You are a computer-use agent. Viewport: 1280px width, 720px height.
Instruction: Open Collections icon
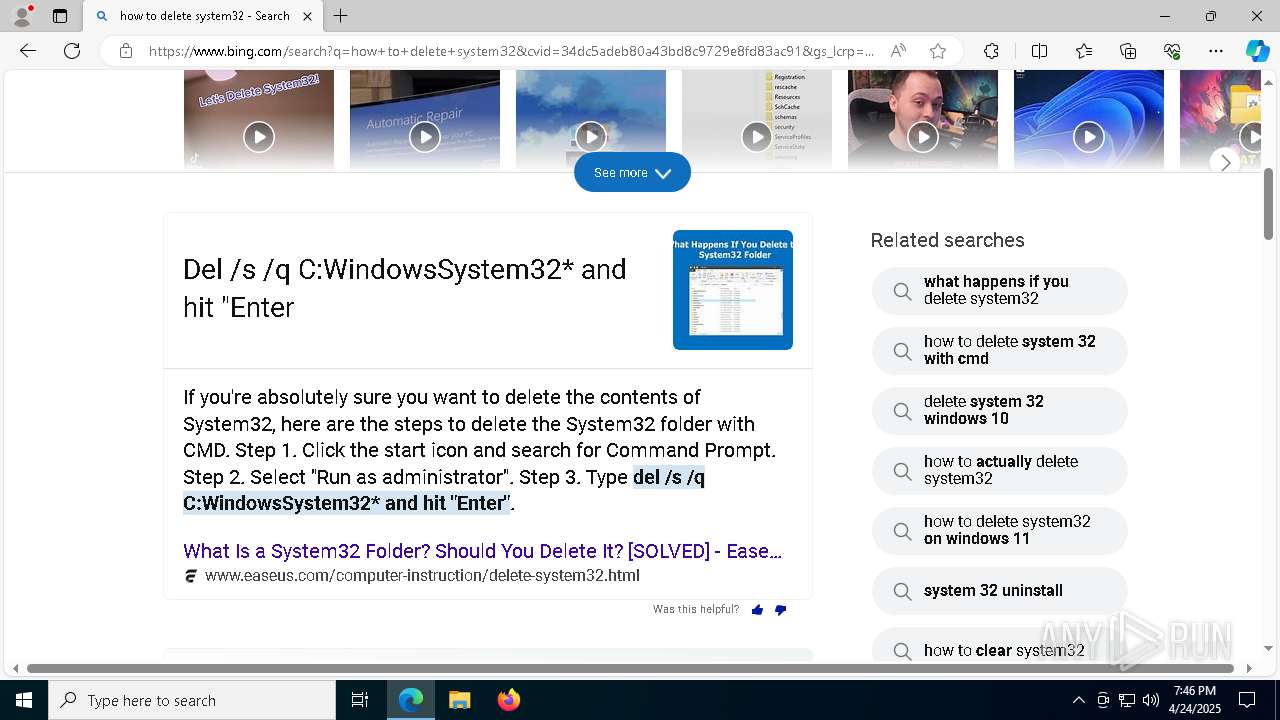click(x=1128, y=51)
